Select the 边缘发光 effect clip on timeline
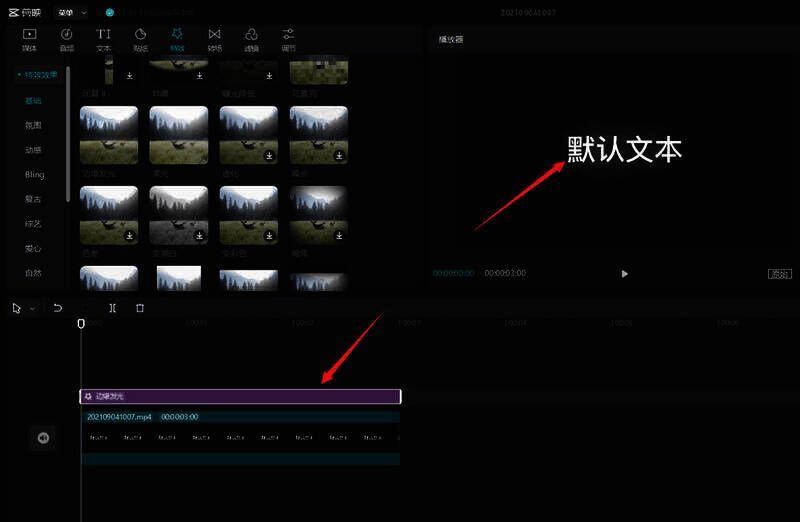This screenshot has height=522, width=800. coord(240,396)
